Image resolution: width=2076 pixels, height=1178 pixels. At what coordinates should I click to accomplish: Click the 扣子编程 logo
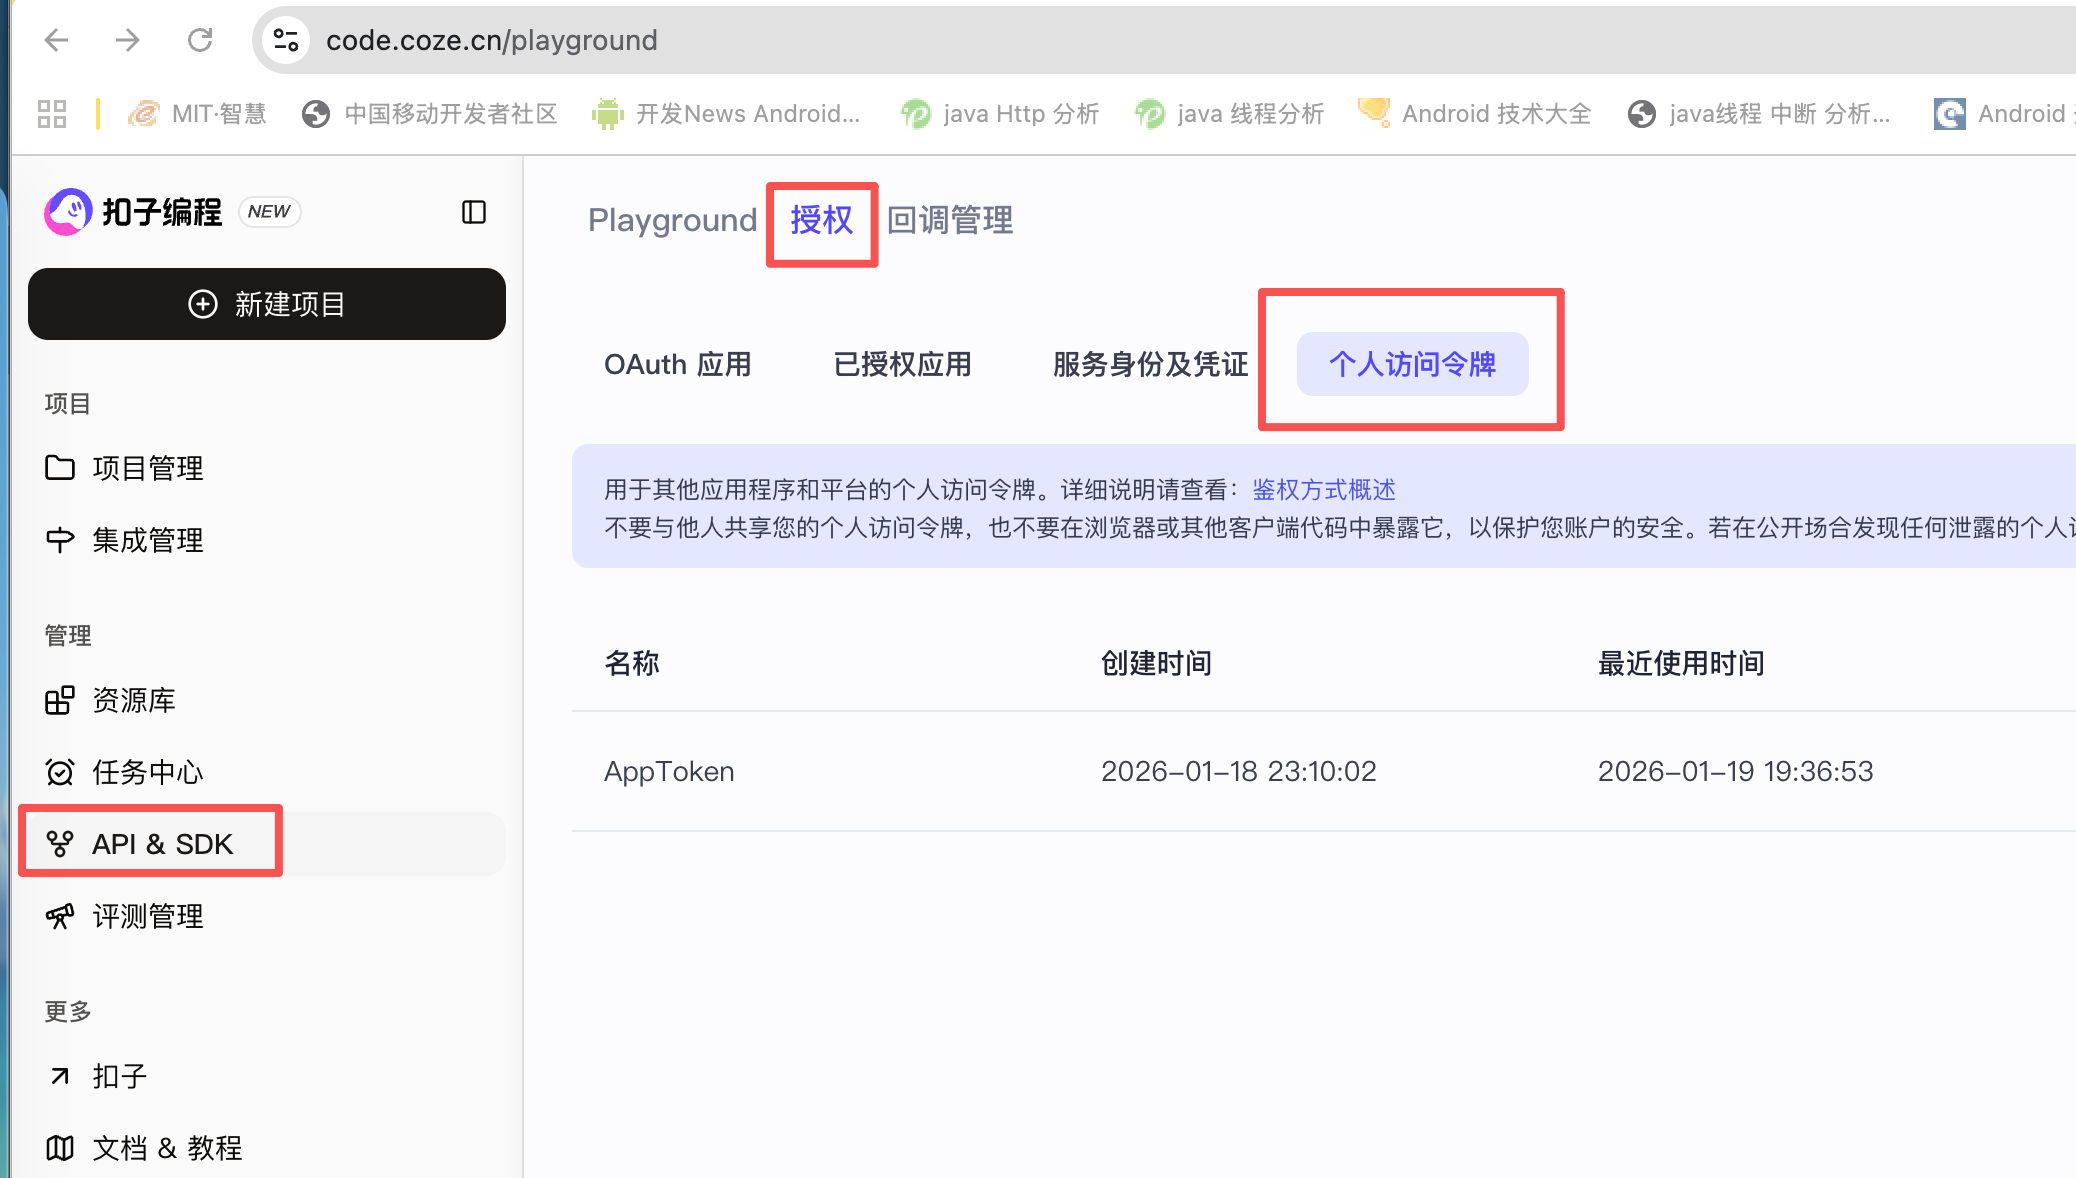click(x=133, y=211)
